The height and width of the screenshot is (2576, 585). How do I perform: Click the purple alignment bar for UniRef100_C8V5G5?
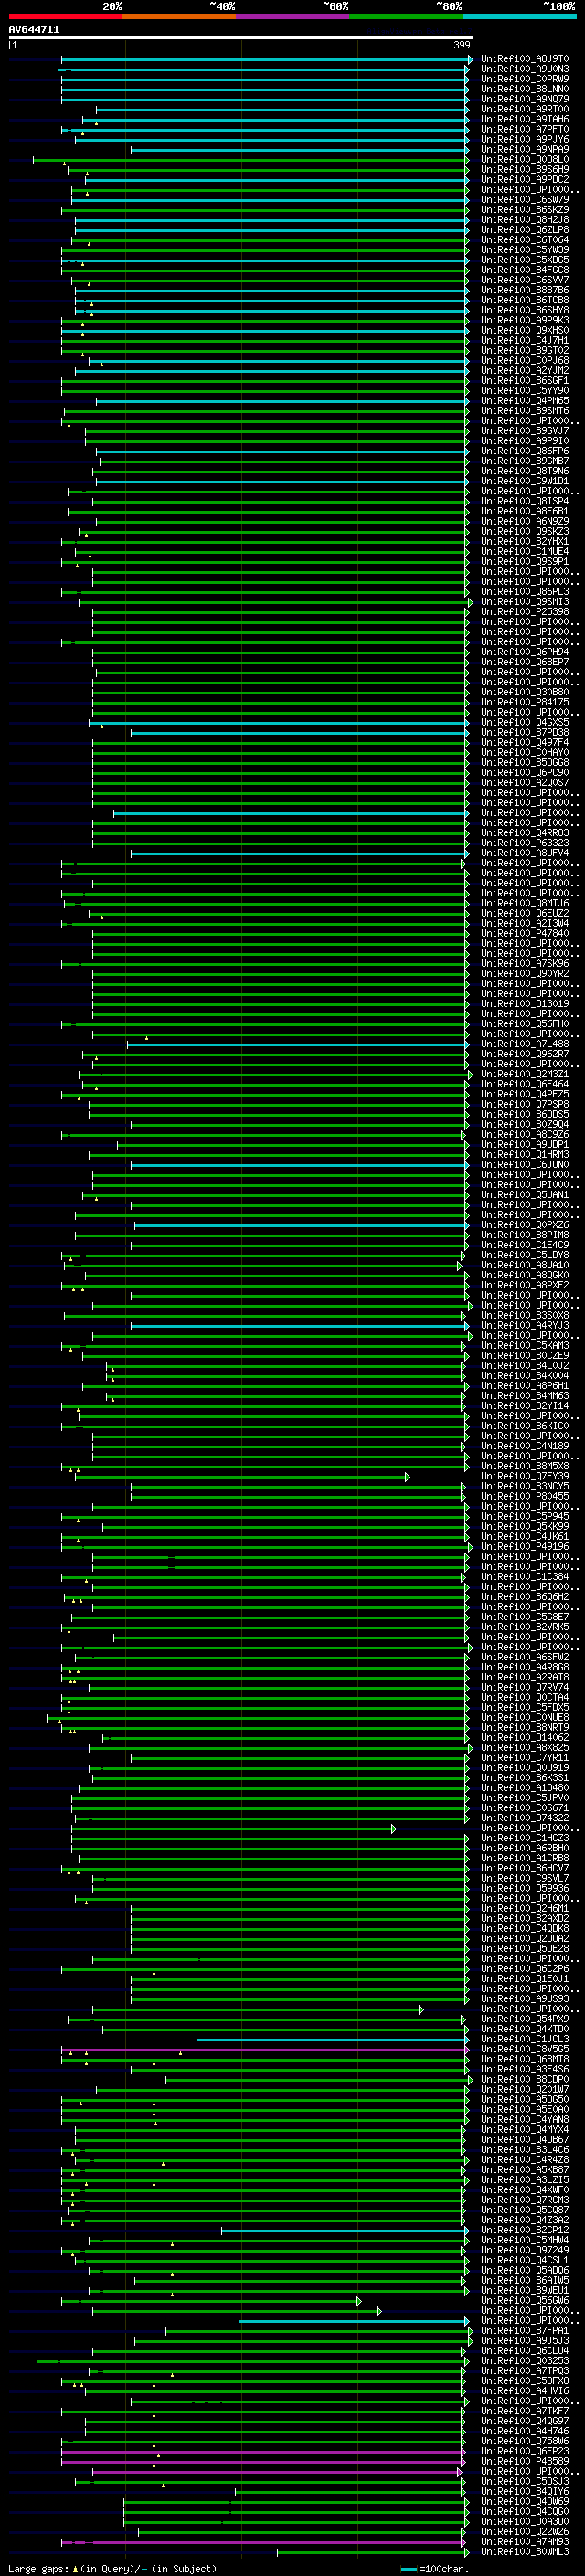[265, 2049]
